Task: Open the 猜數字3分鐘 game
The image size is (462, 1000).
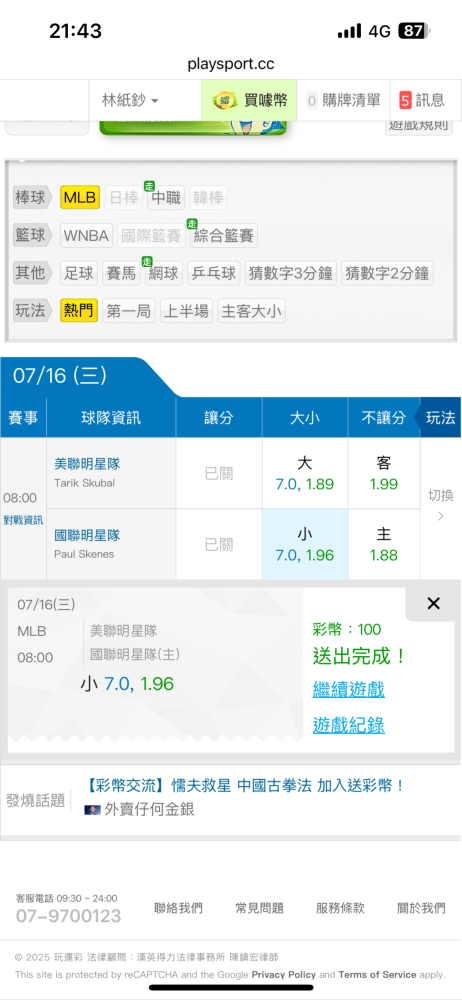Action: (x=290, y=274)
